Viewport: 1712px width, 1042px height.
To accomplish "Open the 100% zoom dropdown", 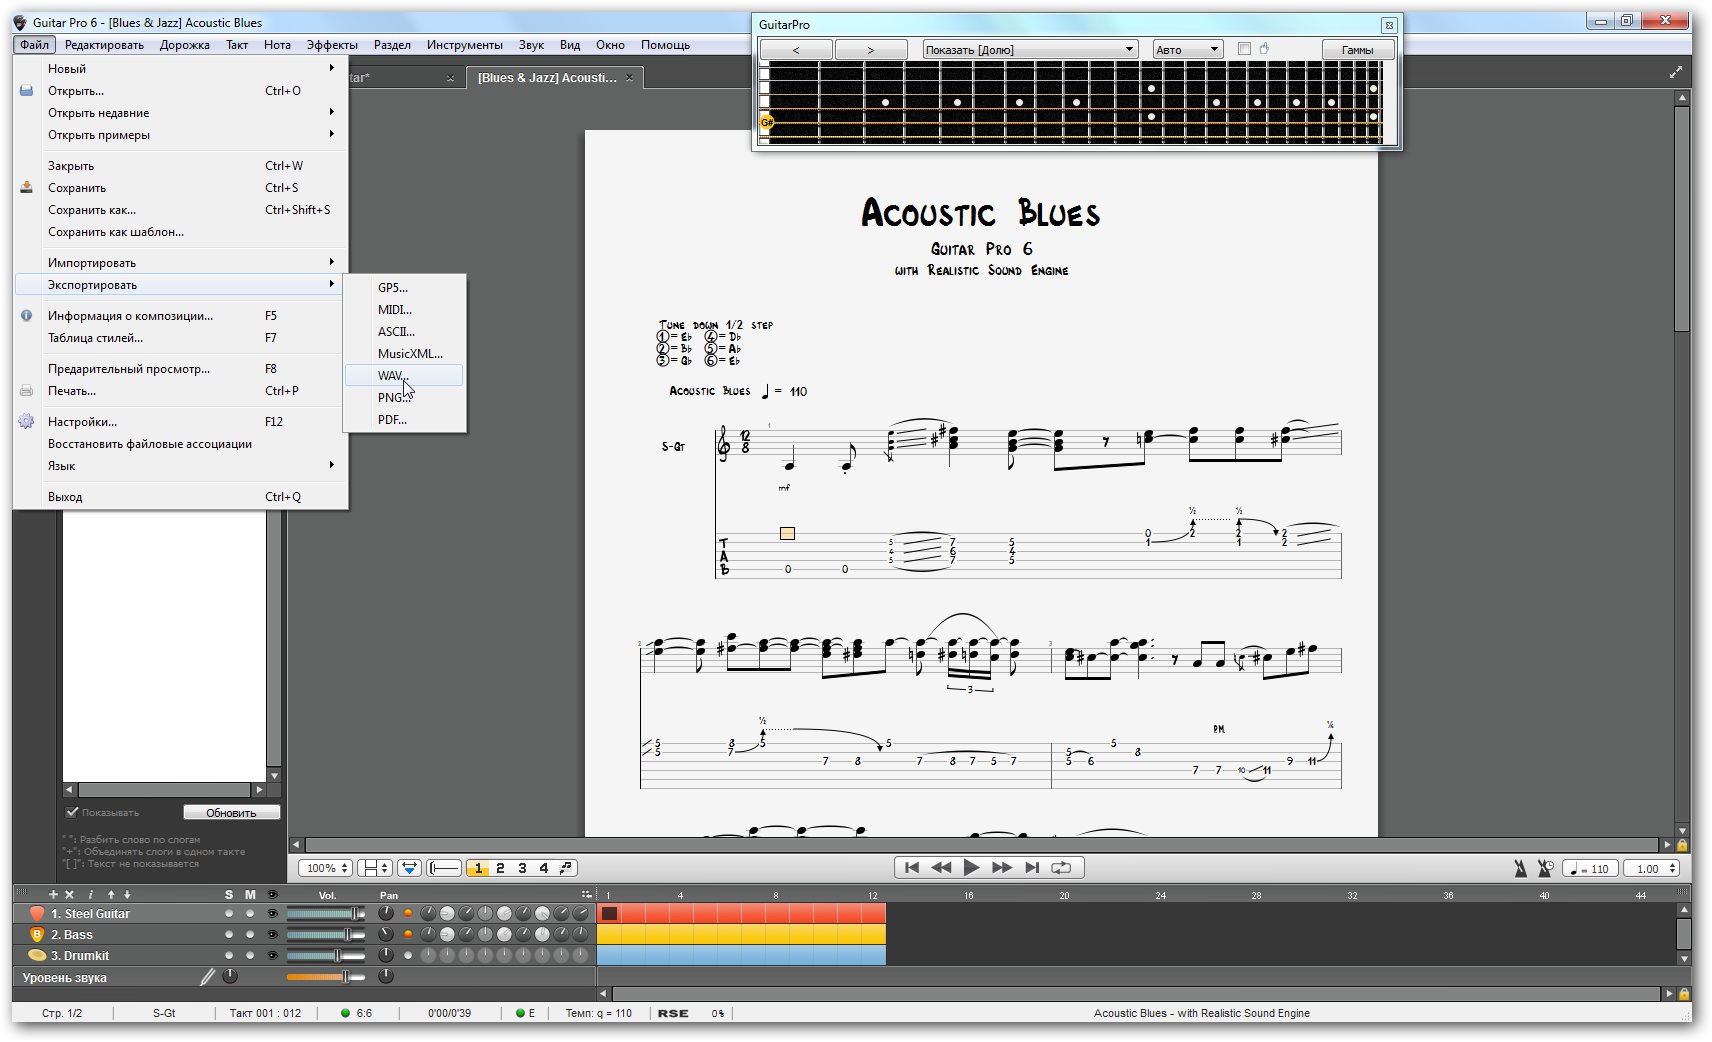I will pyautogui.click(x=326, y=868).
